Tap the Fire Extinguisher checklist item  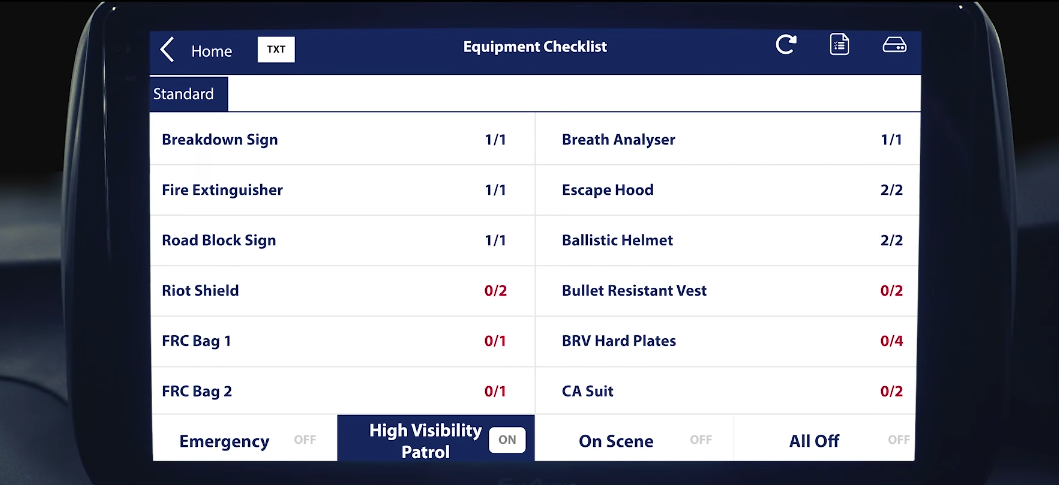(x=342, y=190)
